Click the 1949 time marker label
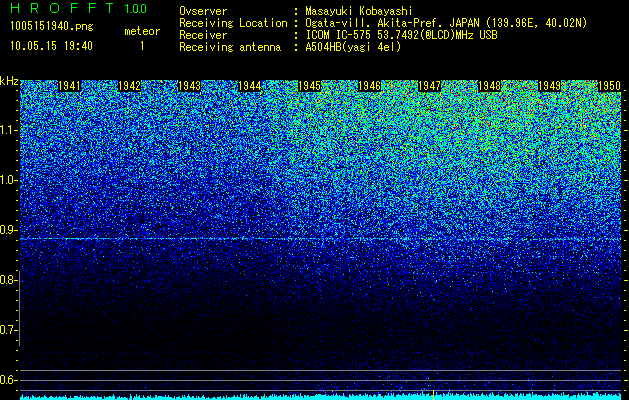Viewport: 629px width, 400px height. pyautogui.click(x=550, y=86)
